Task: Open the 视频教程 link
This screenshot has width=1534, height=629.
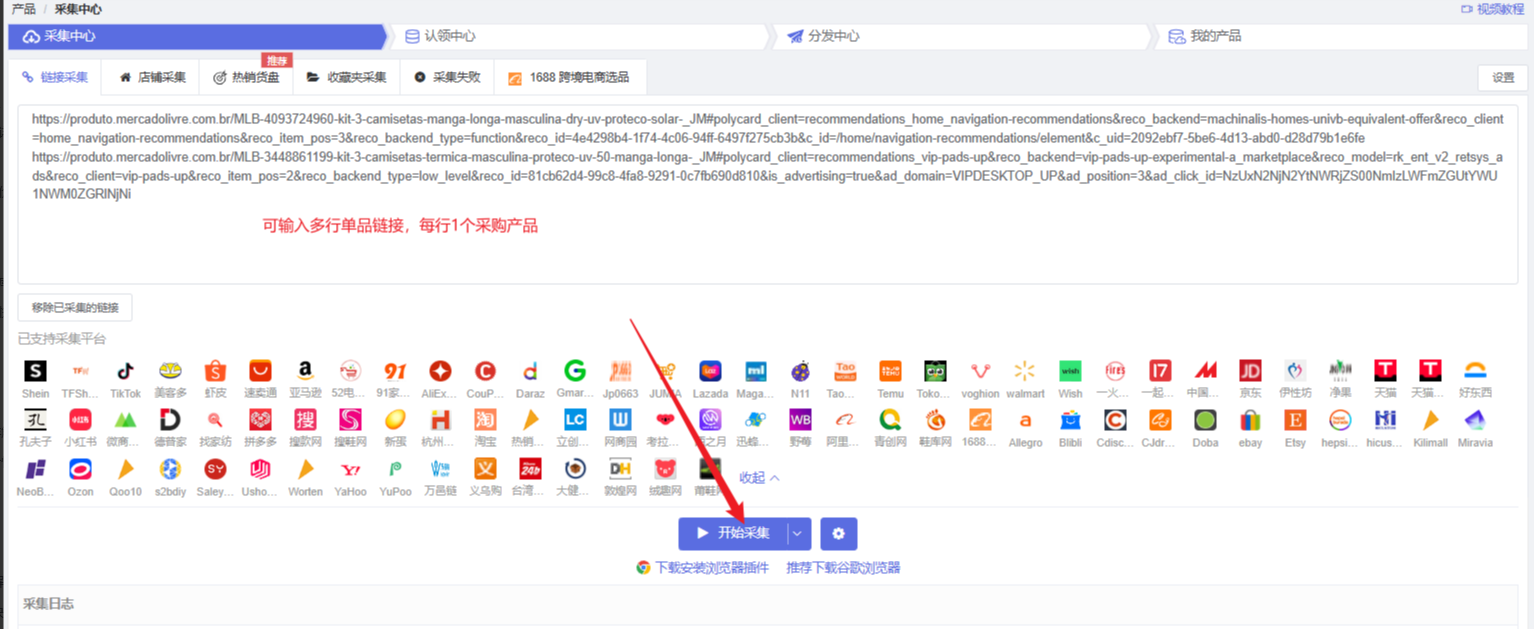Action: (x=1491, y=9)
